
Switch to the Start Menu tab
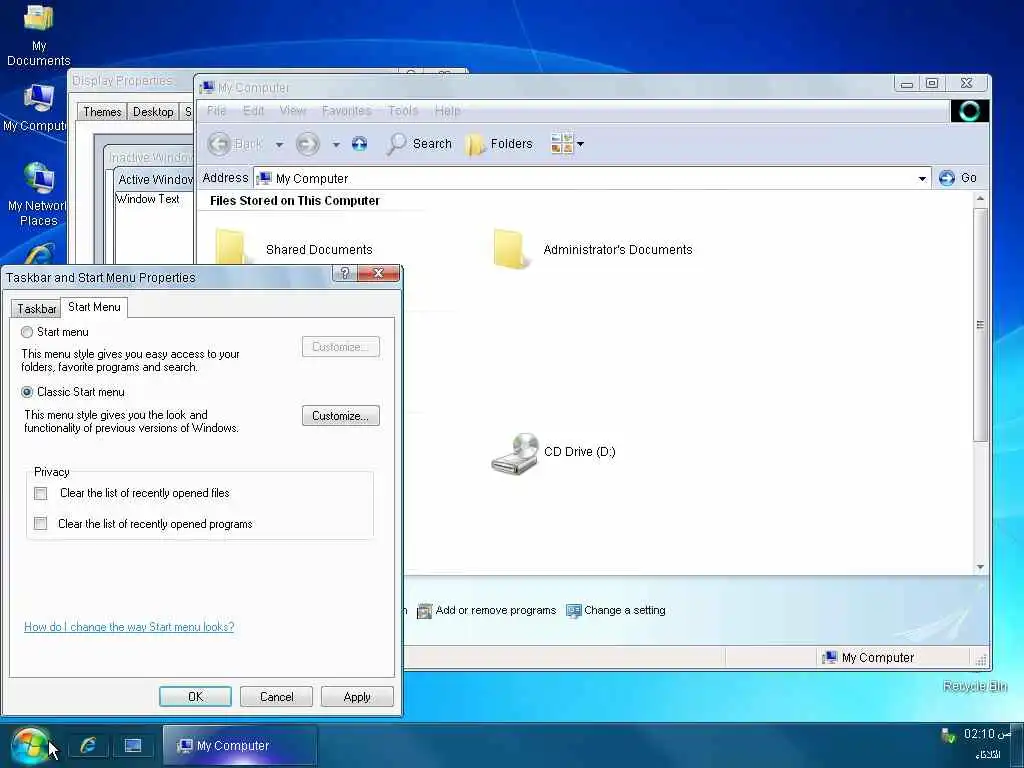pyautogui.click(x=94, y=307)
